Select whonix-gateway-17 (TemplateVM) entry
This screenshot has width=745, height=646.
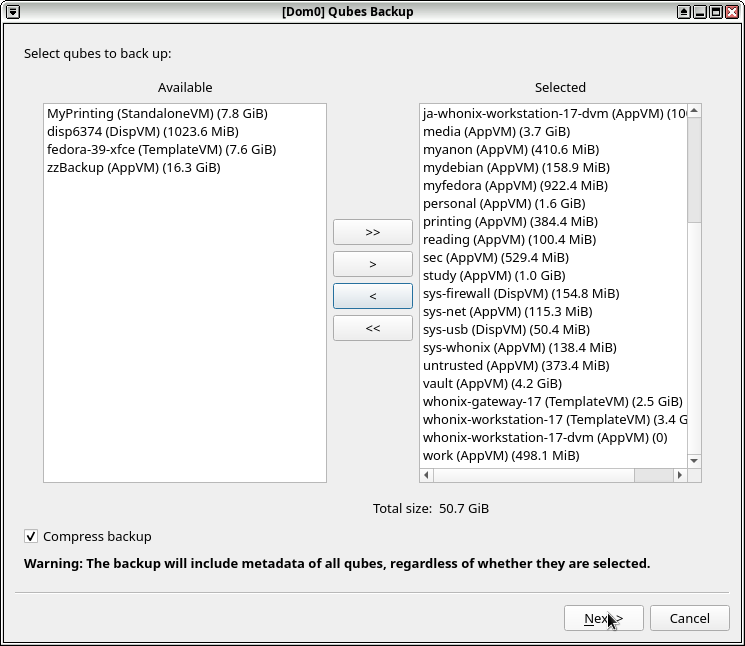[x=553, y=402]
